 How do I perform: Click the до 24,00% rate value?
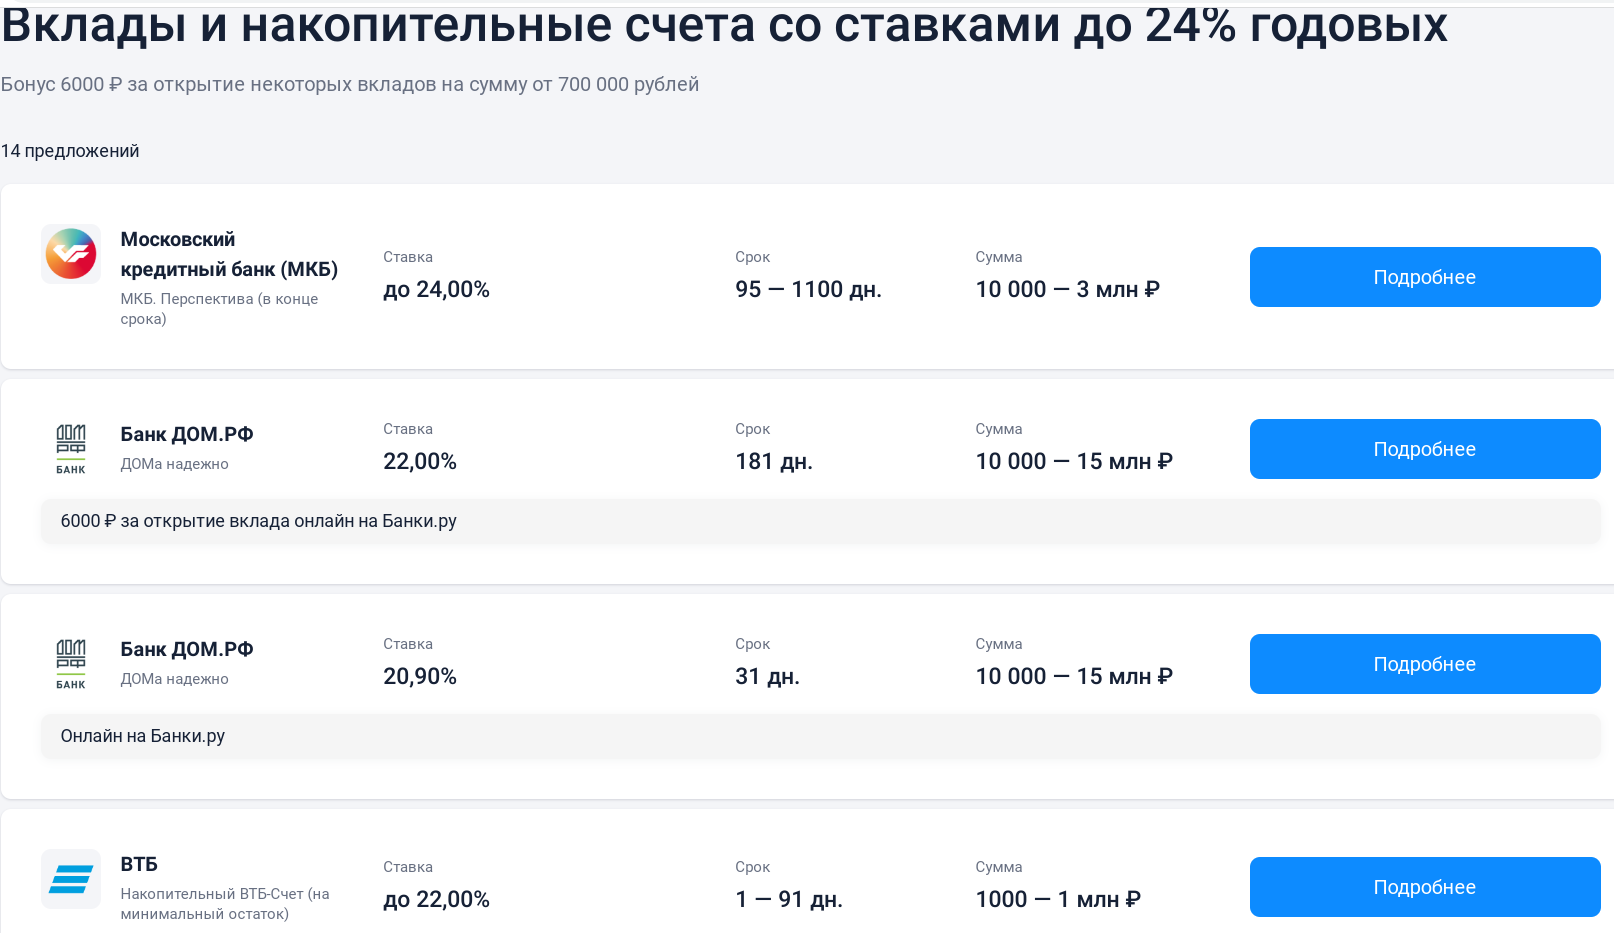click(436, 289)
